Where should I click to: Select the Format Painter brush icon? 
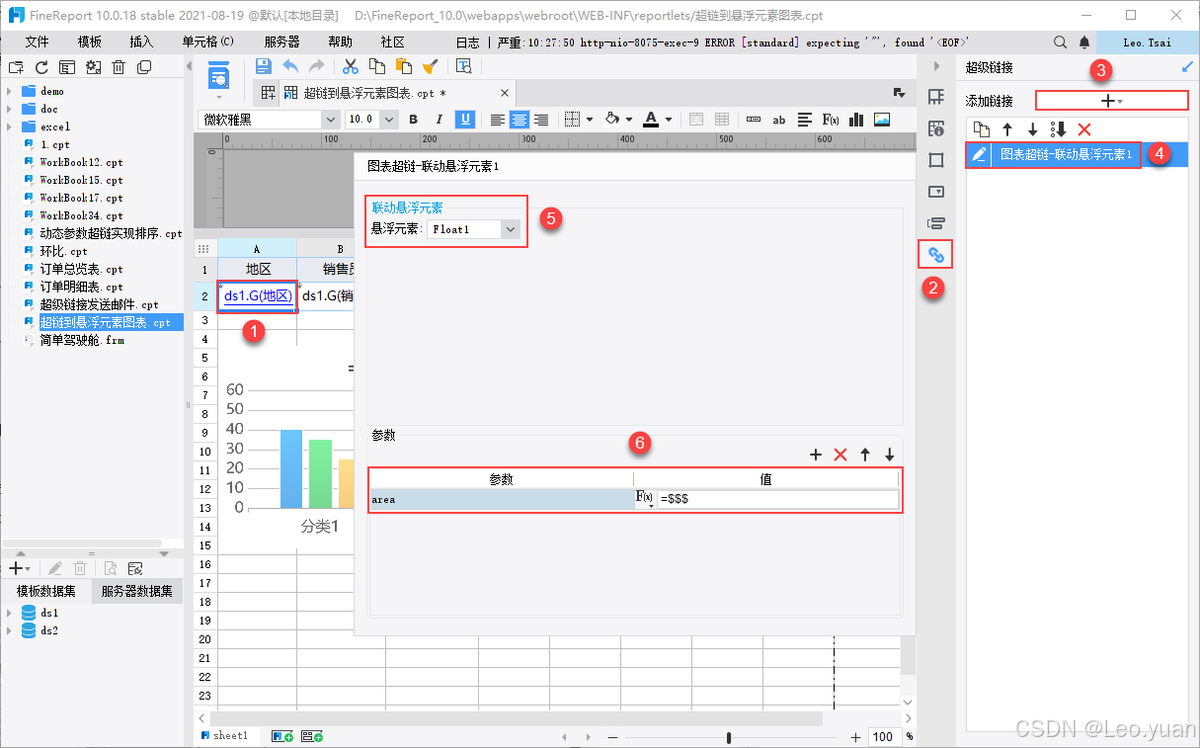point(430,66)
